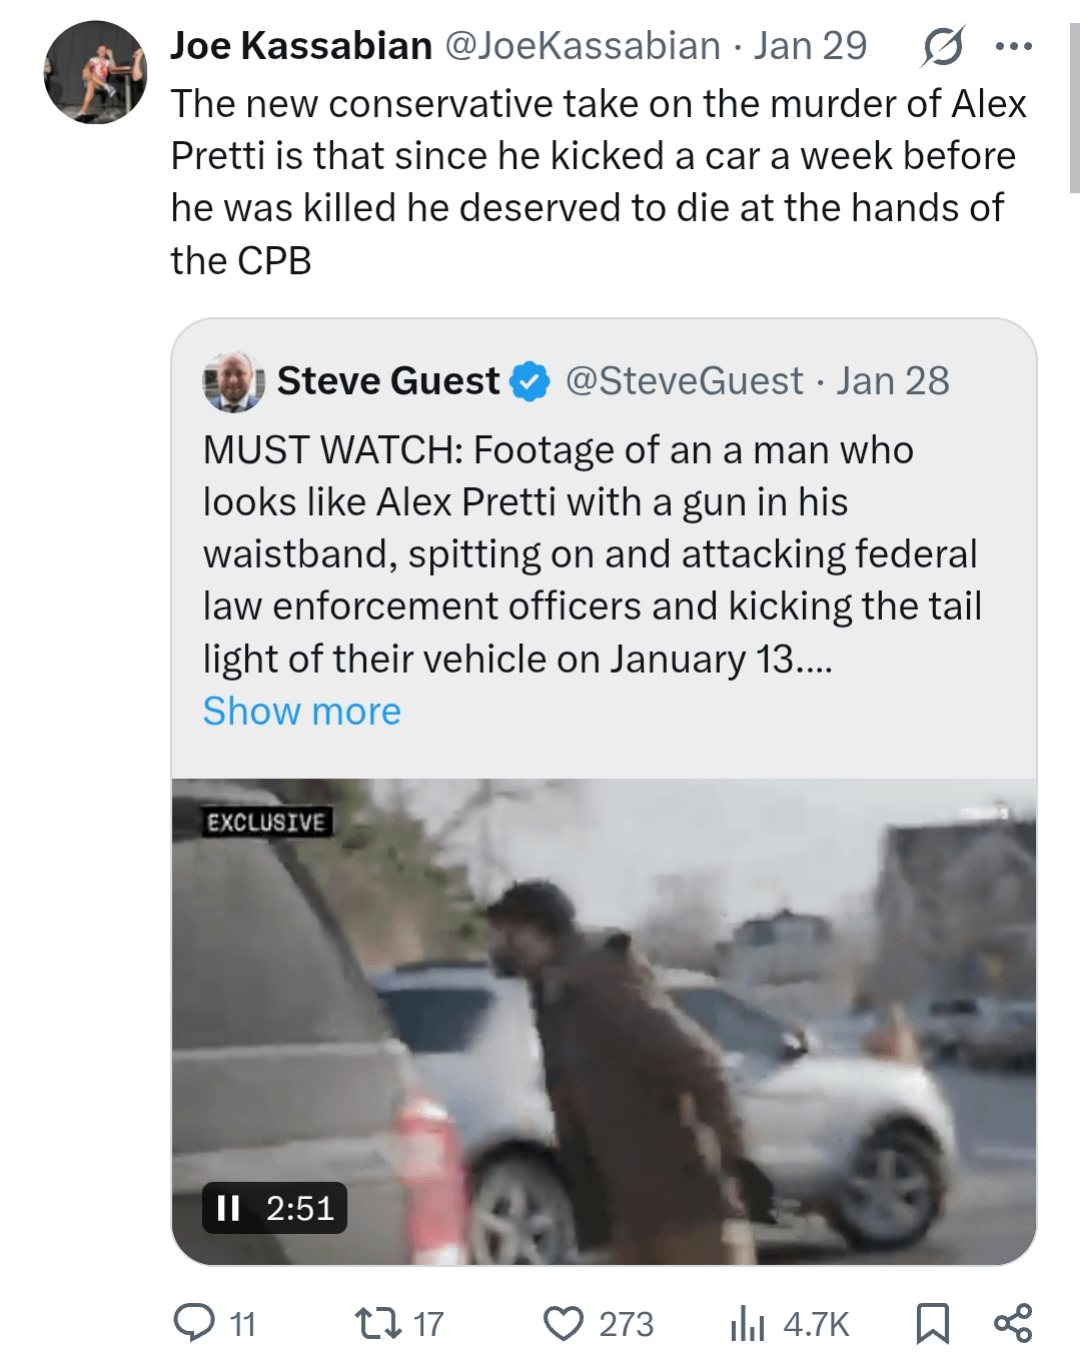Open the Joe Kassabian display name
This screenshot has width=1080, height=1371.
[x=301, y=46]
